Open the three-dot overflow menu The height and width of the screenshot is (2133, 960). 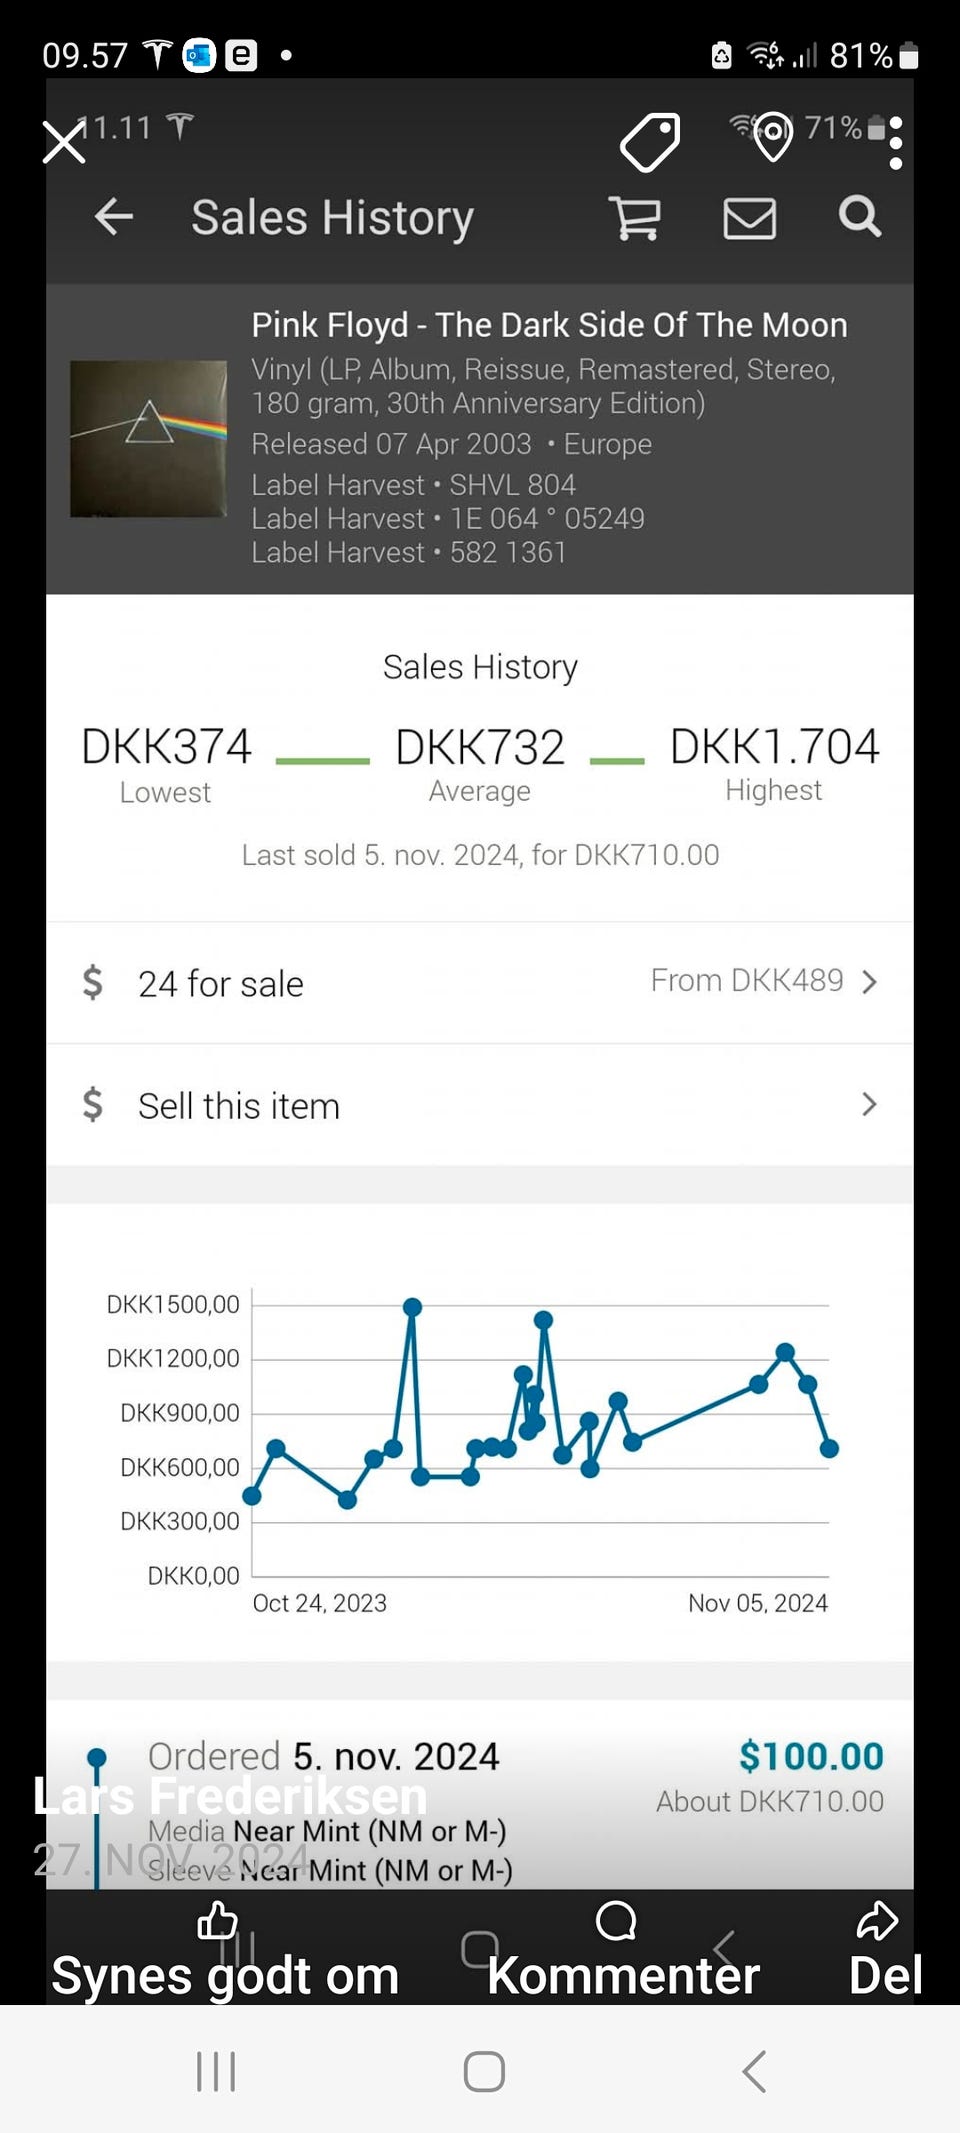(895, 142)
